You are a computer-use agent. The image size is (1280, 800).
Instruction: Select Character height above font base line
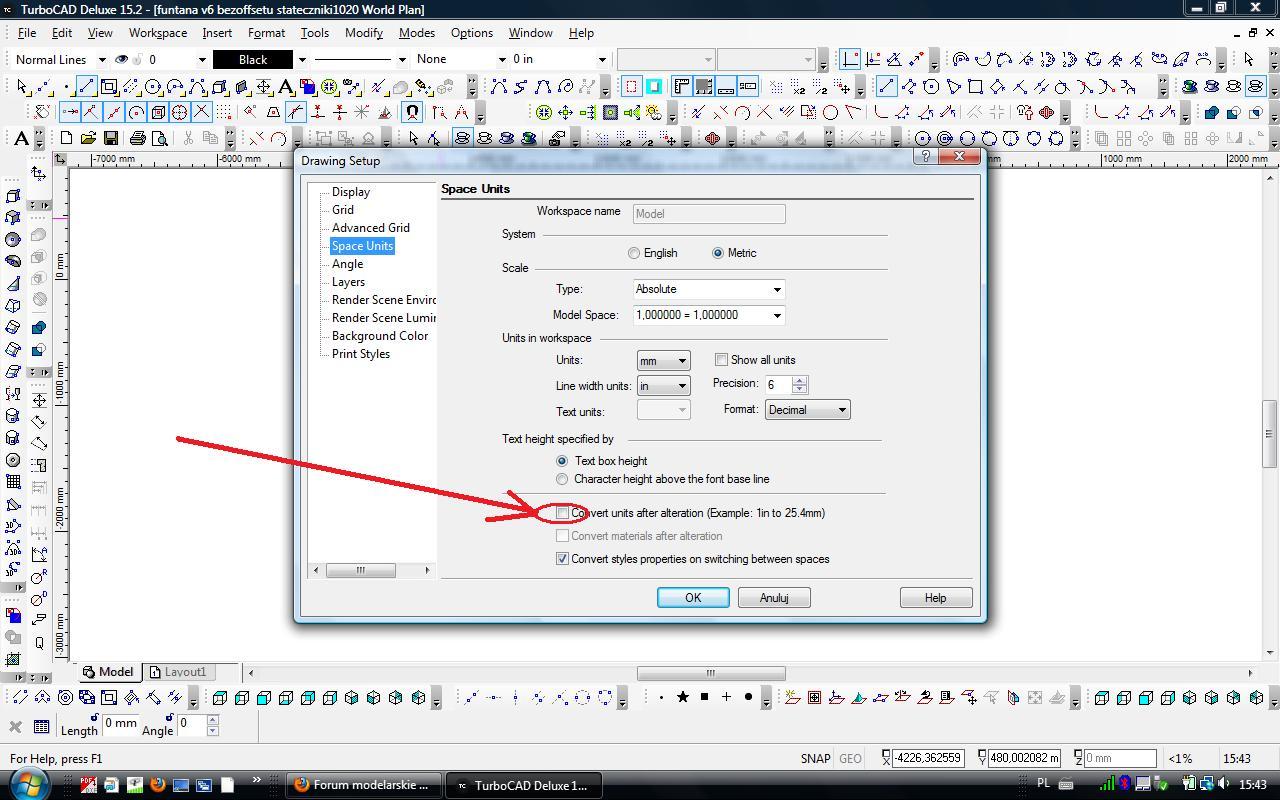pos(562,480)
